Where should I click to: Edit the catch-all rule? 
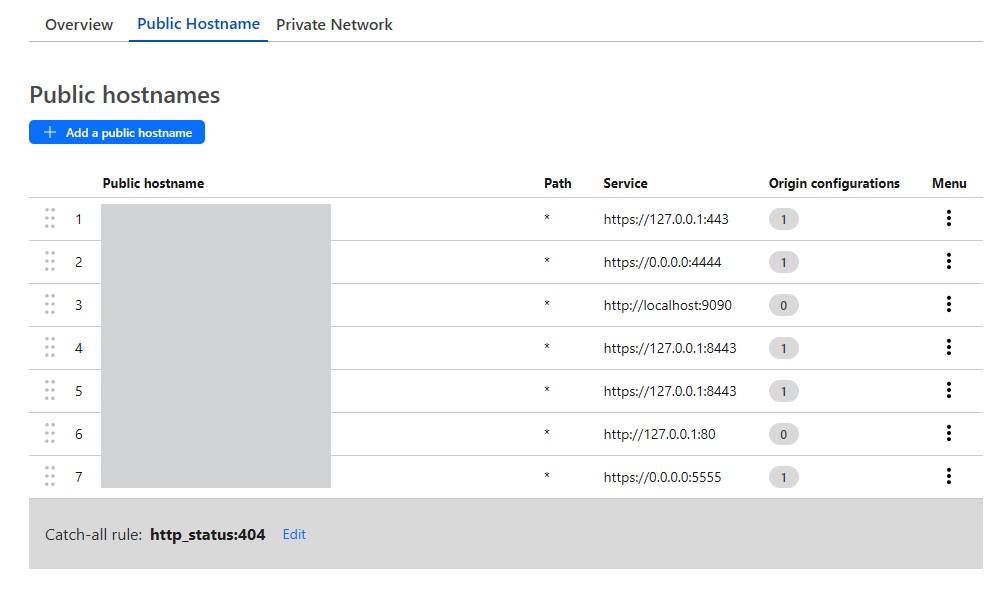294,535
